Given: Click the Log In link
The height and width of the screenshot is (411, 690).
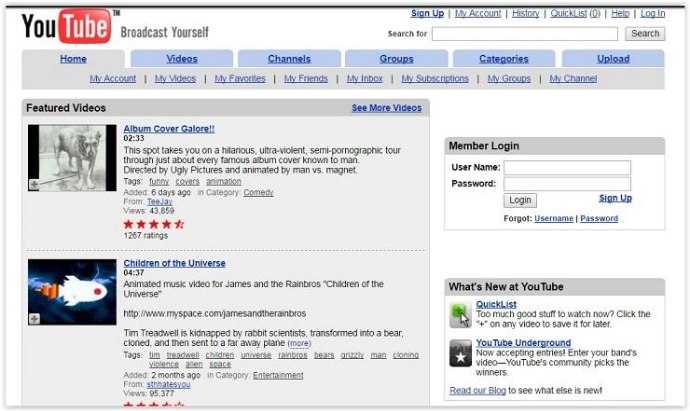Looking at the screenshot, I should 653,14.
